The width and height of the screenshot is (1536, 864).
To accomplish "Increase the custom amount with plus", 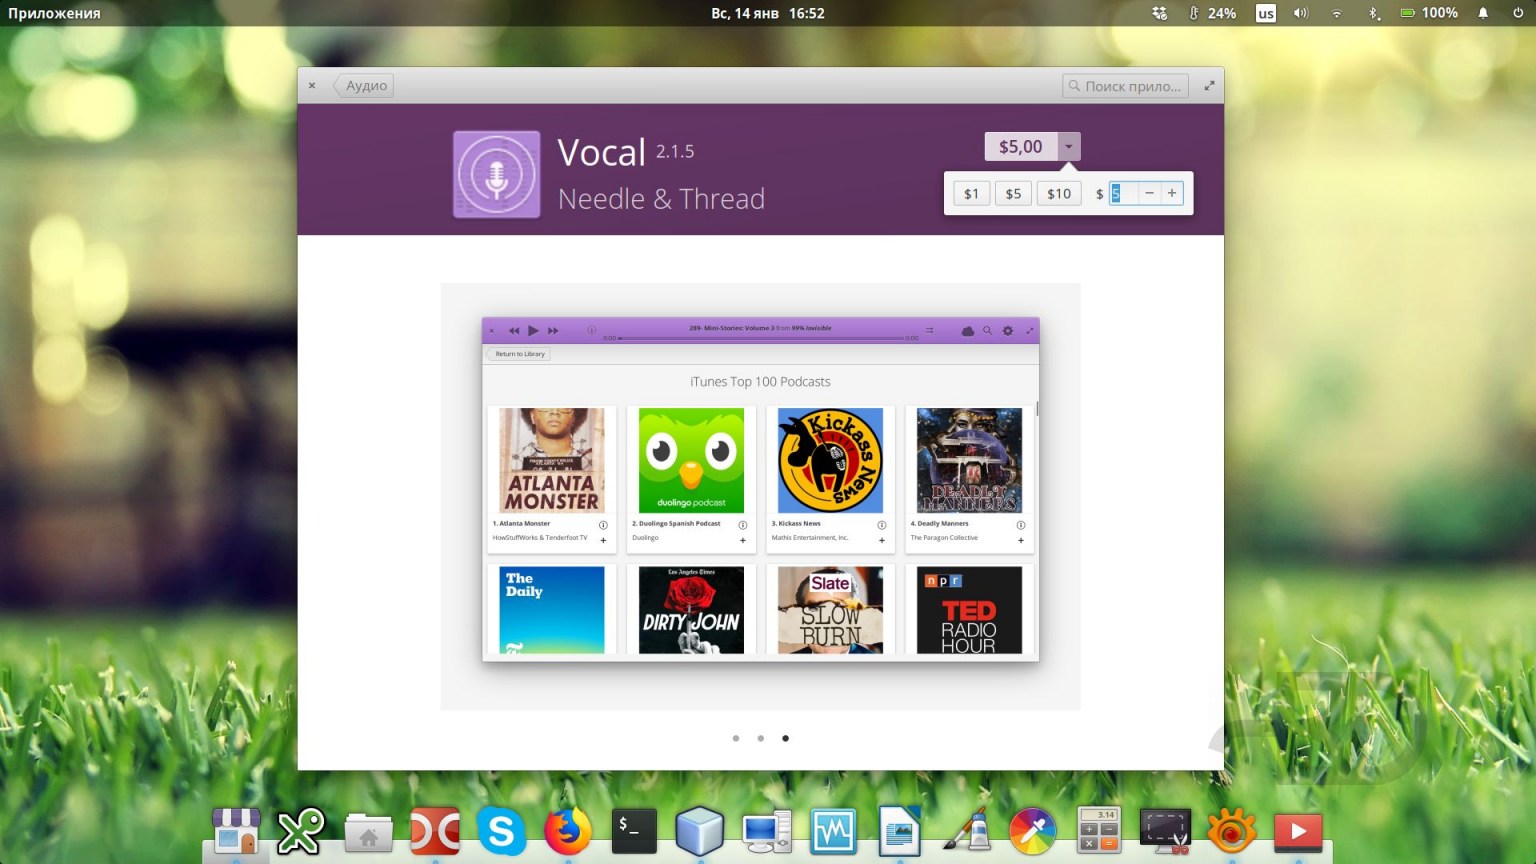I will pyautogui.click(x=1172, y=194).
